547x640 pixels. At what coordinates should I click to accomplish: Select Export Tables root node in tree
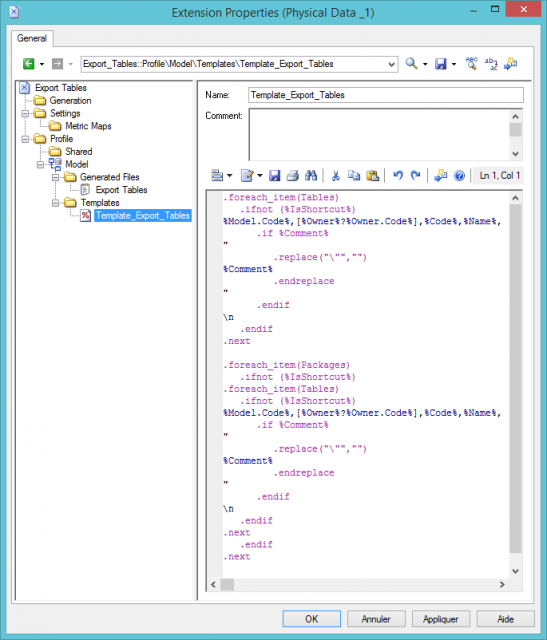(x=61, y=88)
